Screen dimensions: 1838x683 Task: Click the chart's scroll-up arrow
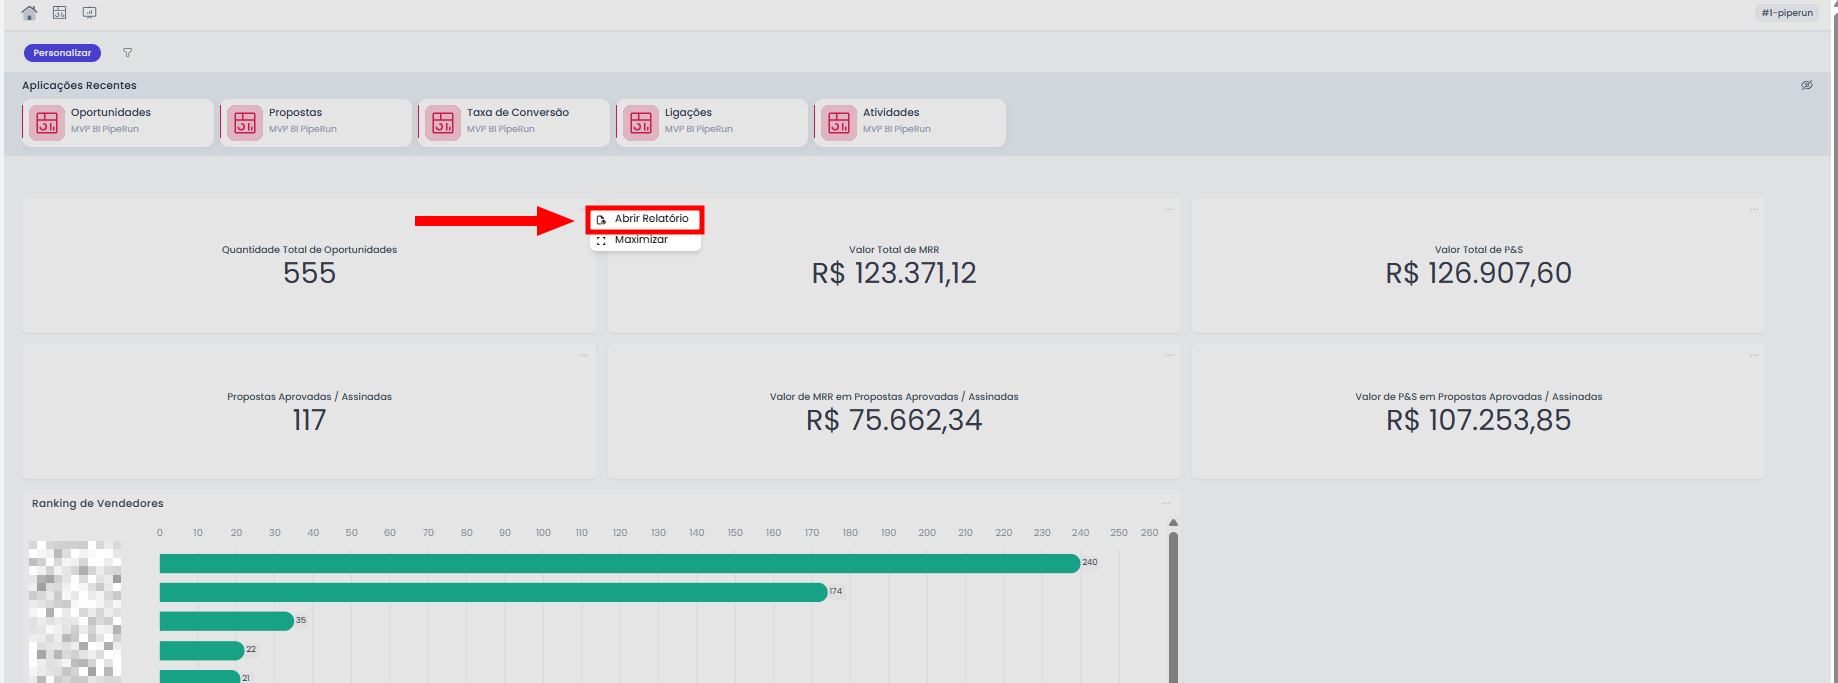tap(1173, 523)
